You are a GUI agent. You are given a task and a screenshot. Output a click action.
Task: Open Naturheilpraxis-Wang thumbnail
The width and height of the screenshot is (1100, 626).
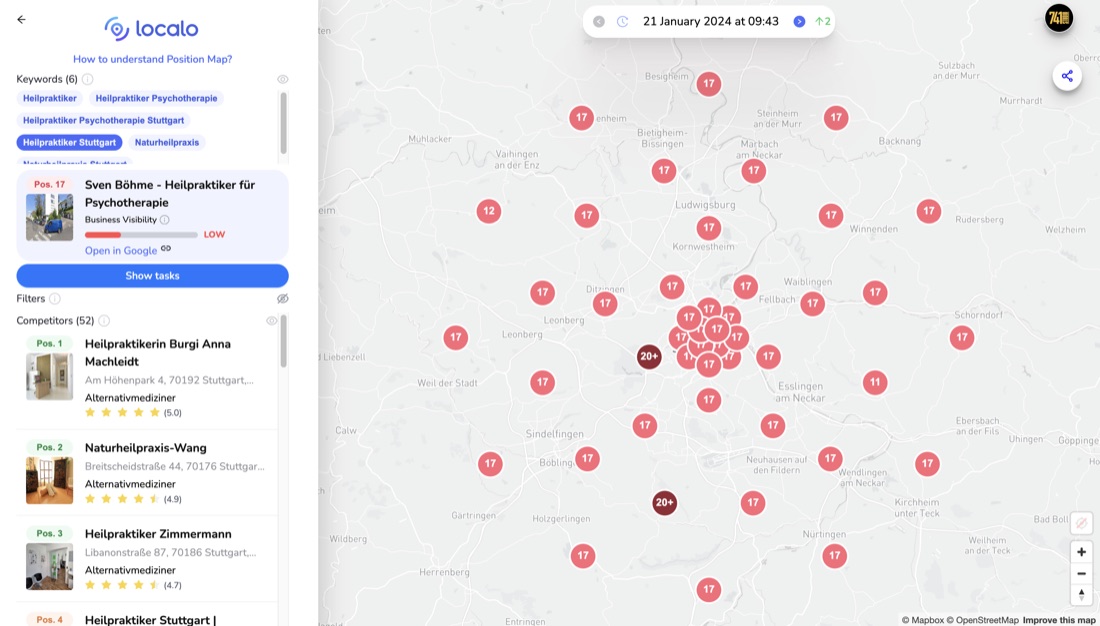click(49, 481)
